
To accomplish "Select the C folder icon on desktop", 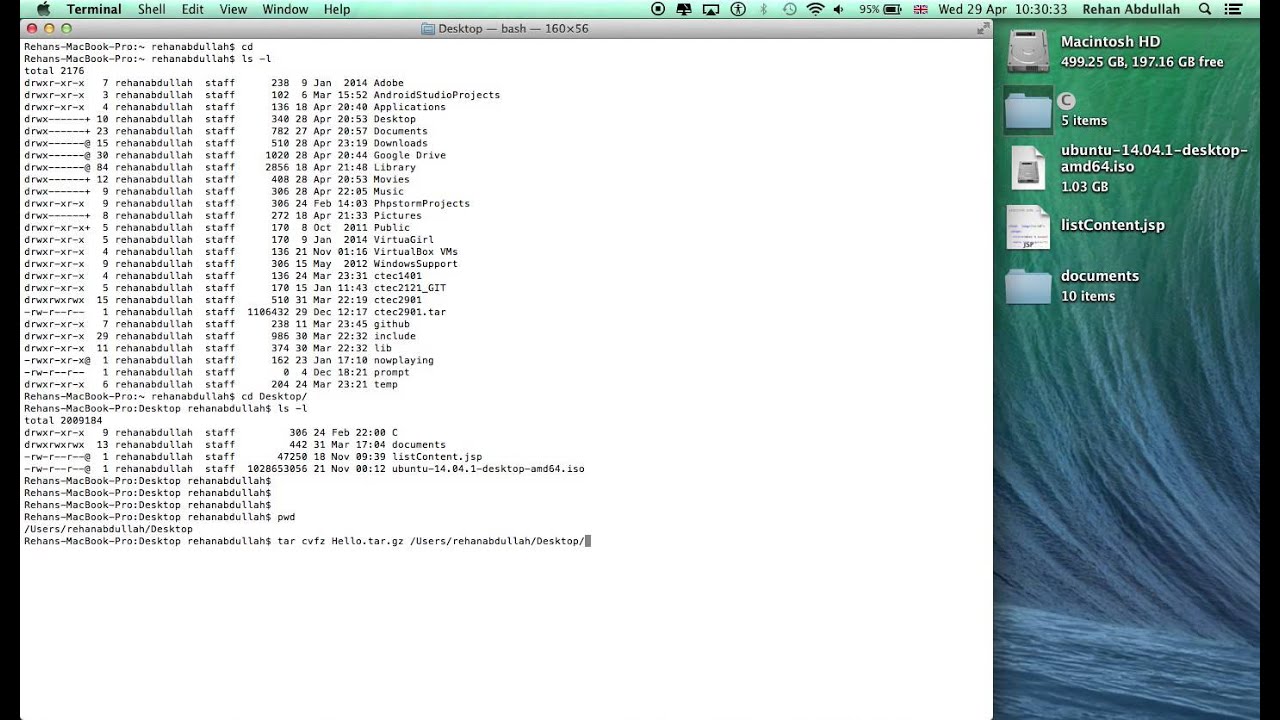I will 1028,110.
